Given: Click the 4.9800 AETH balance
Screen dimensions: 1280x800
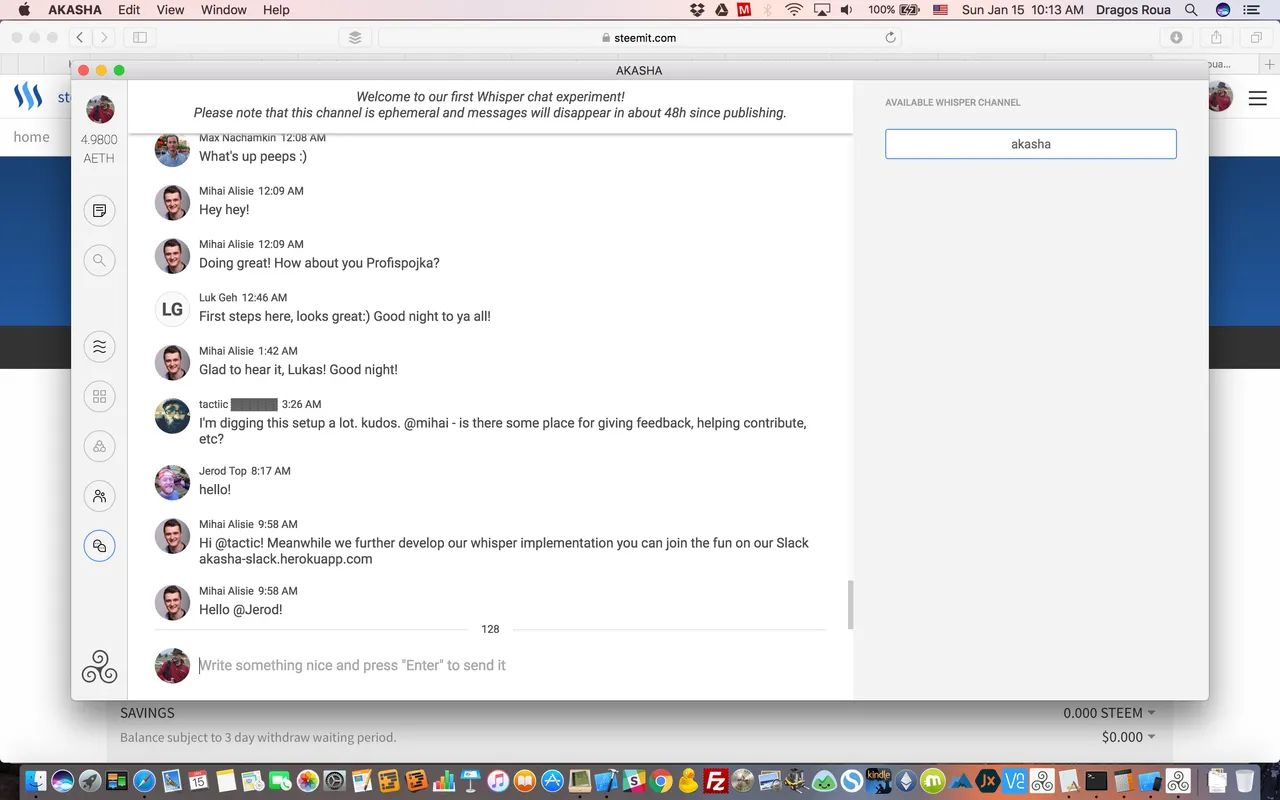Looking at the screenshot, I should 99,149.
